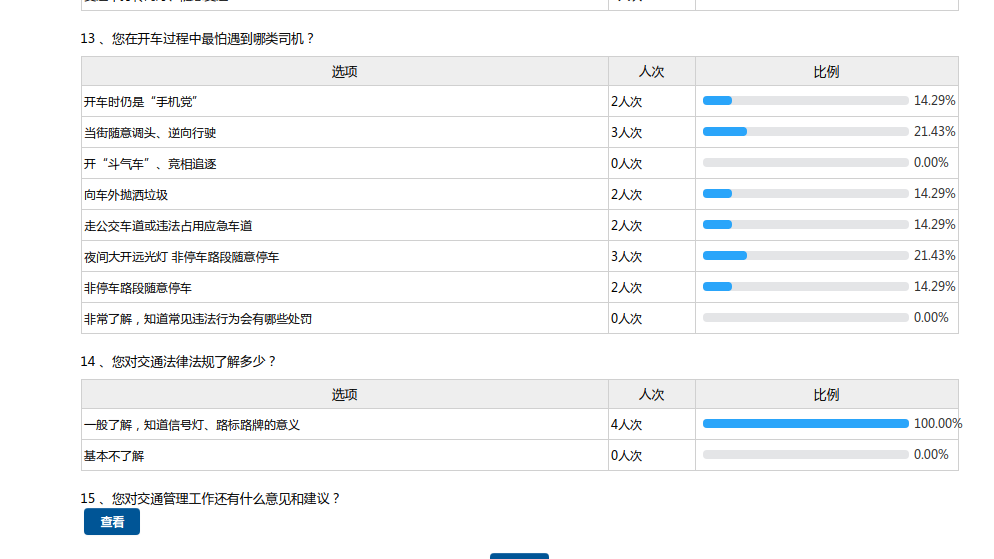This screenshot has height=559, width=994.
Task: Click the question 13 title about 最怕遇到哪类司机
Action: tap(197, 39)
